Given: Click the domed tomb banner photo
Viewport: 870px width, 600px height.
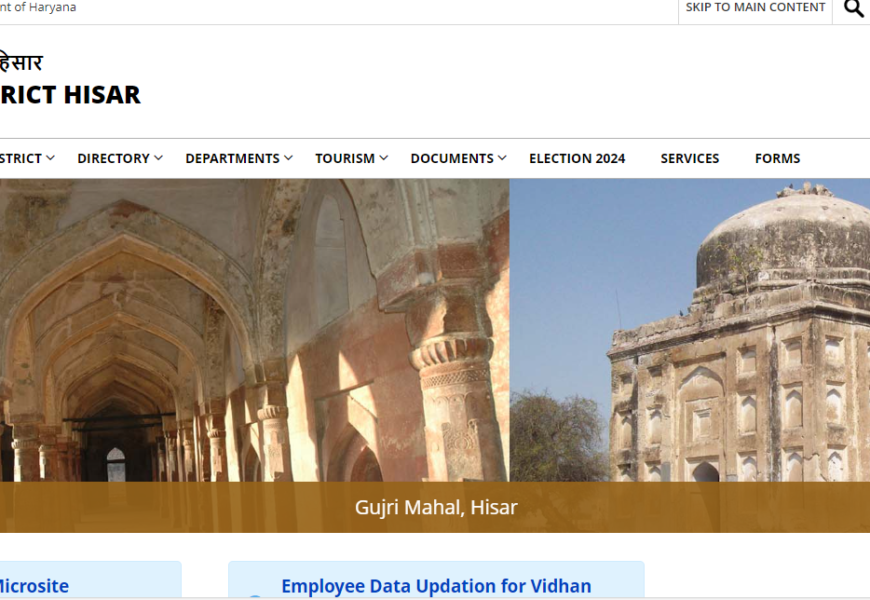Looking at the screenshot, I should click(690, 330).
